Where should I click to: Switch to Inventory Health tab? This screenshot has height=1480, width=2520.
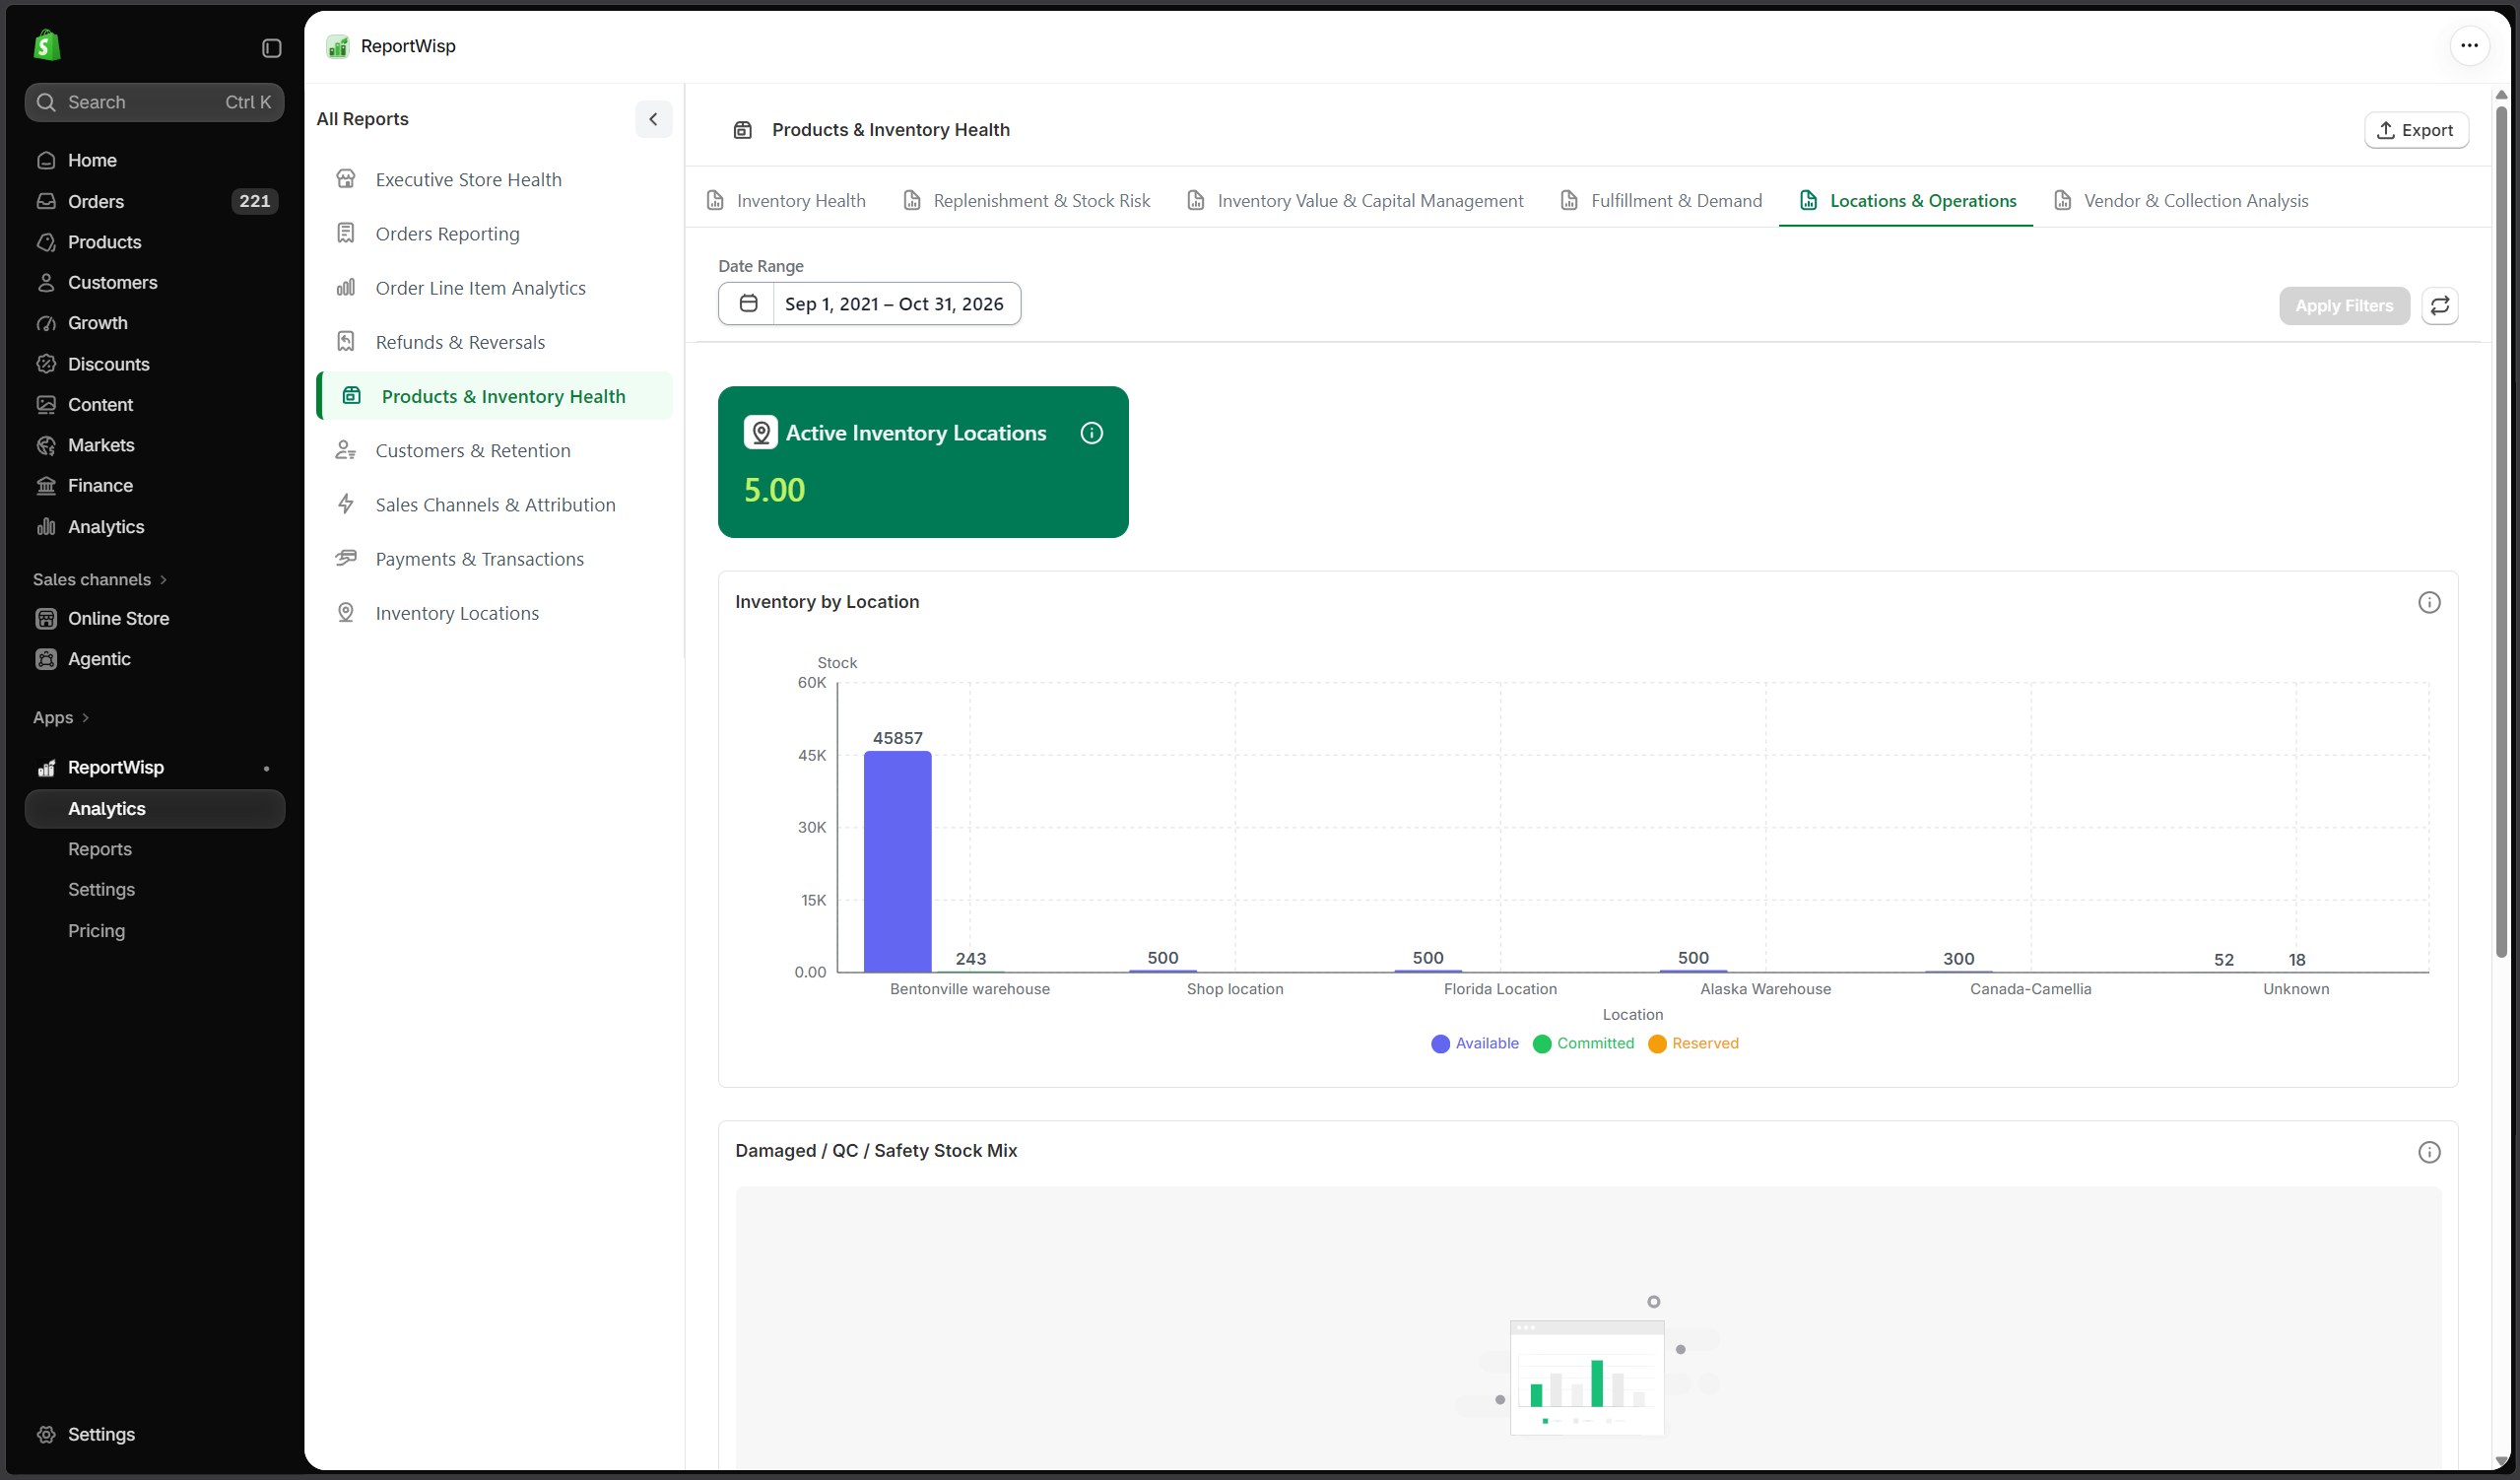point(786,201)
